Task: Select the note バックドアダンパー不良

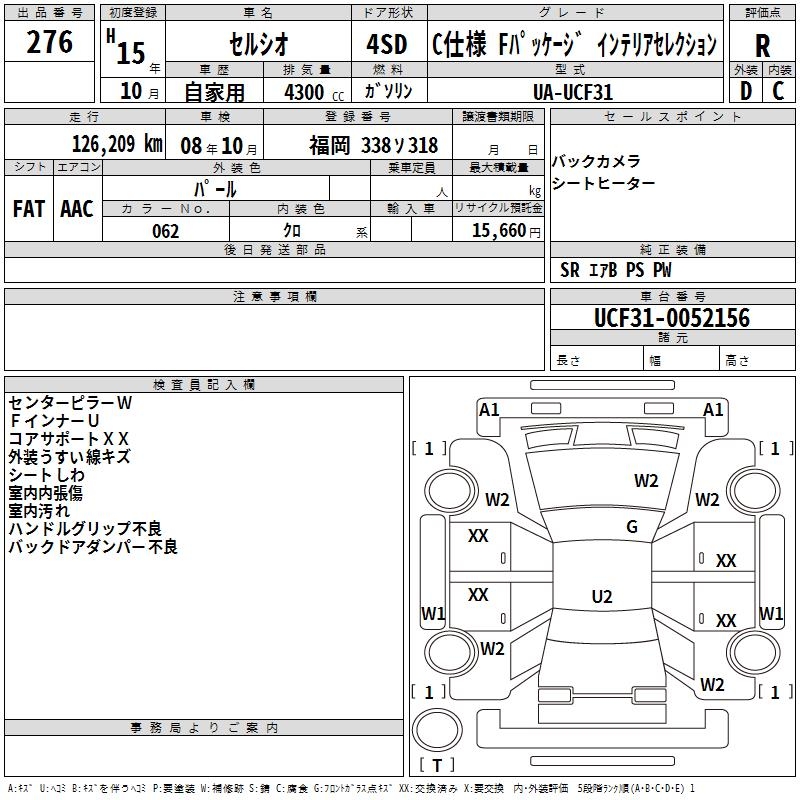Action: (93, 546)
